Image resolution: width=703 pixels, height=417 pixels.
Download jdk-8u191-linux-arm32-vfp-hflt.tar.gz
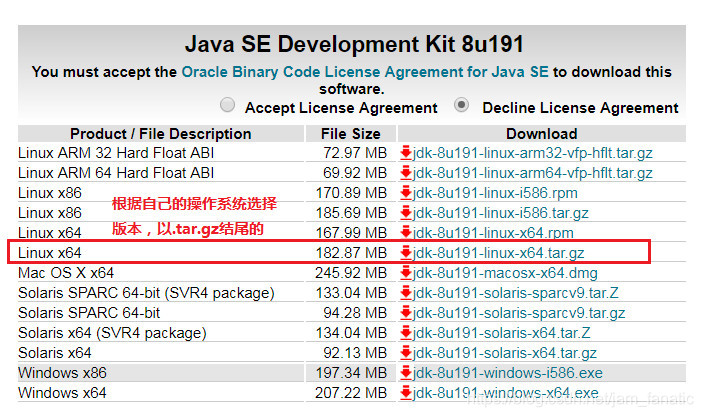(x=532, y=153)
